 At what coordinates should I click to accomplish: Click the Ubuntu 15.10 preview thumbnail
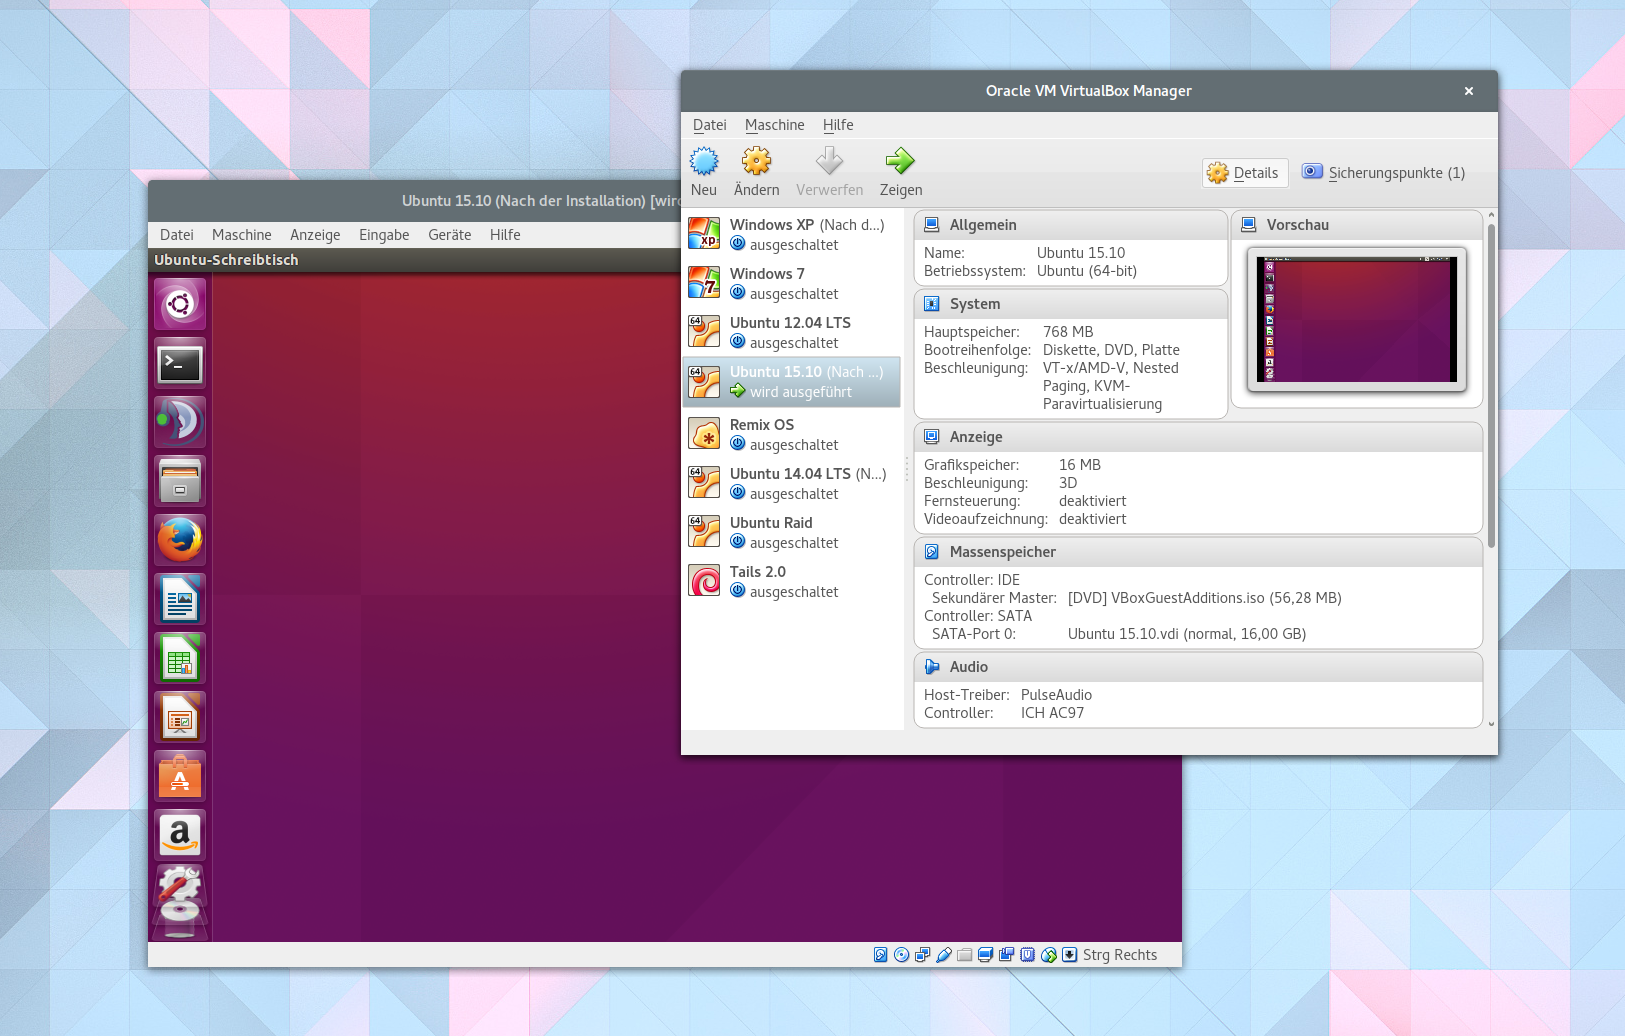click(1356, 319)
